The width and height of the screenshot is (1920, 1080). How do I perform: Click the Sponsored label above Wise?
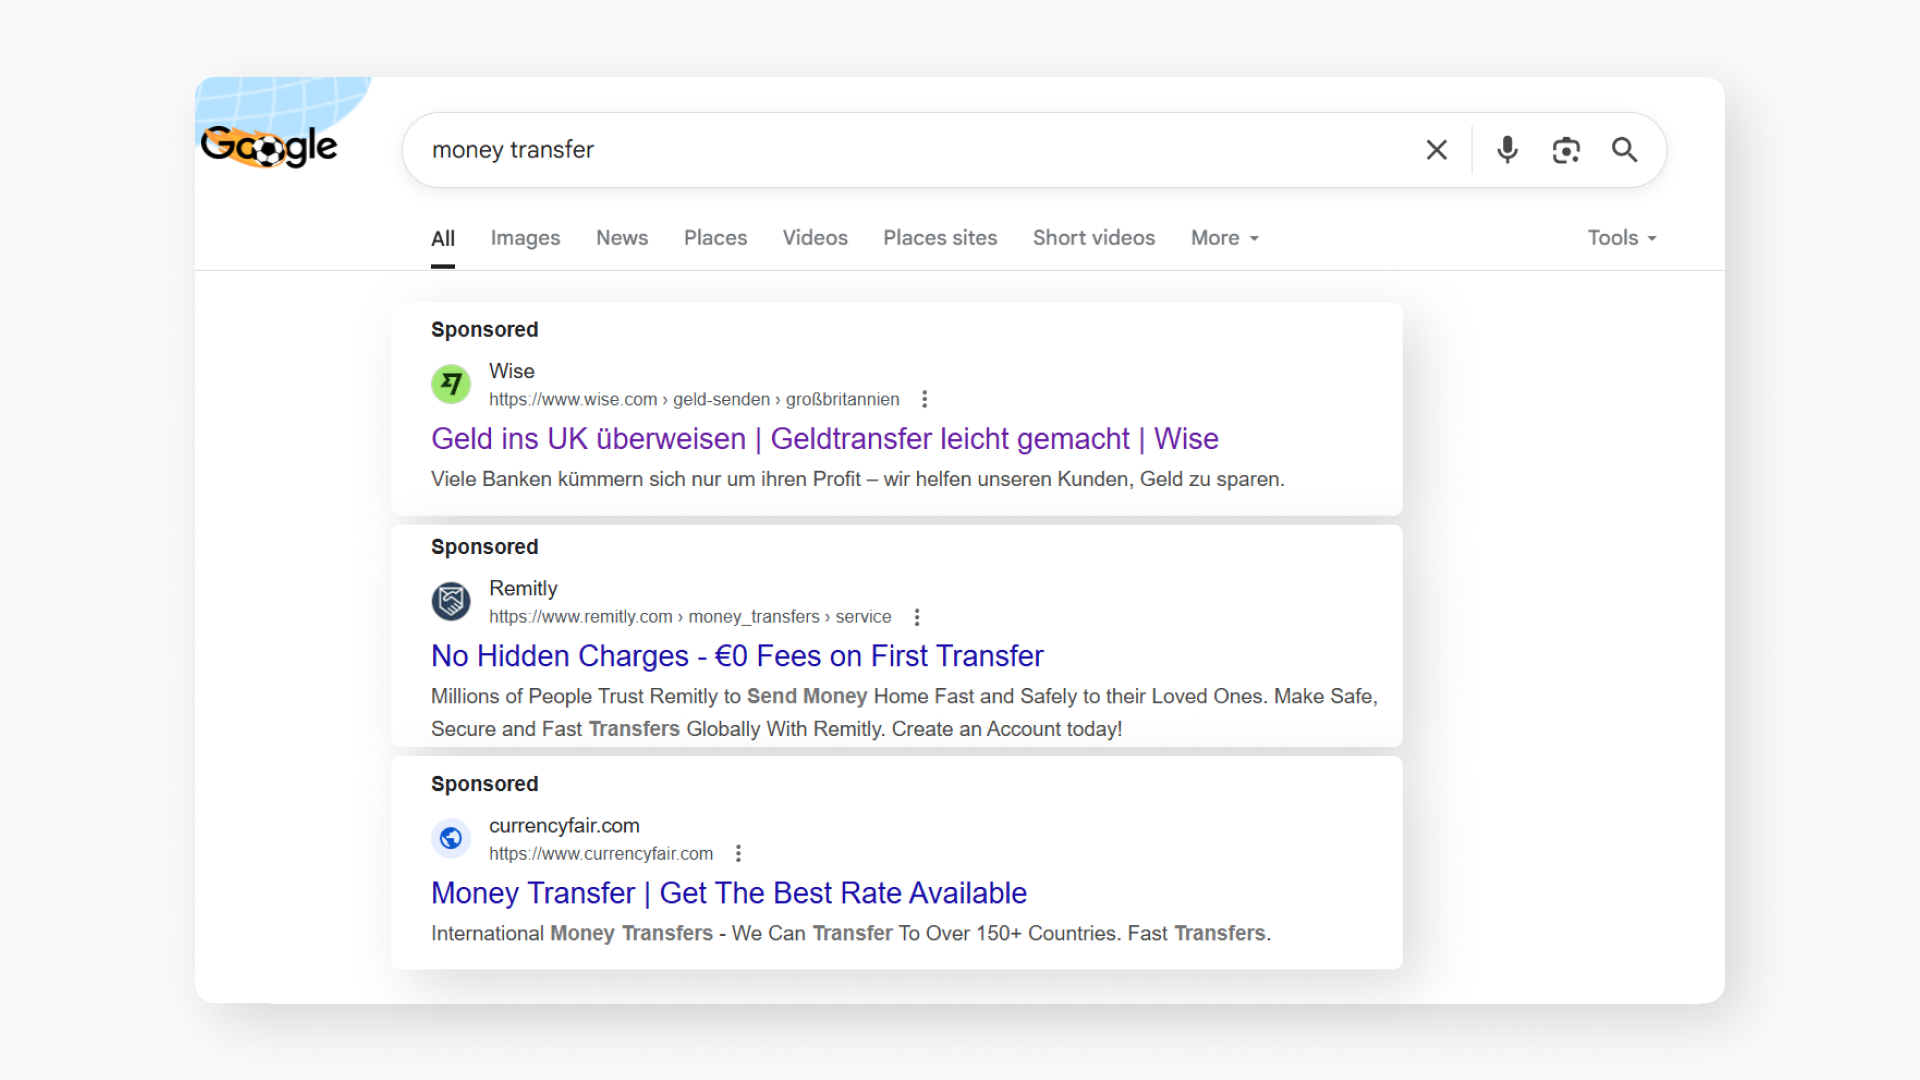[484, 329]
